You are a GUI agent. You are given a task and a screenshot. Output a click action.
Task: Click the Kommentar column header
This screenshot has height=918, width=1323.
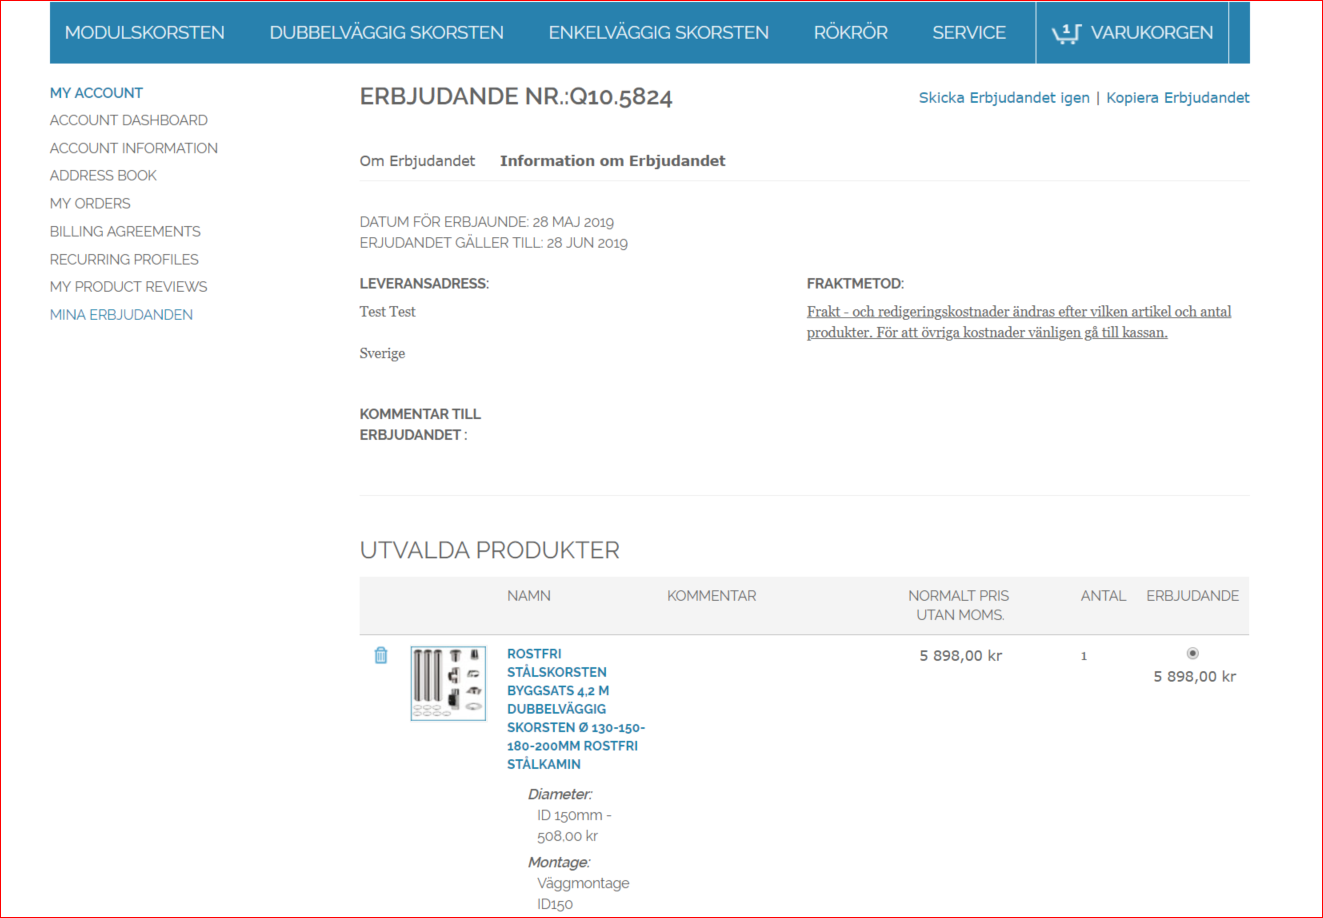(711, 596)
